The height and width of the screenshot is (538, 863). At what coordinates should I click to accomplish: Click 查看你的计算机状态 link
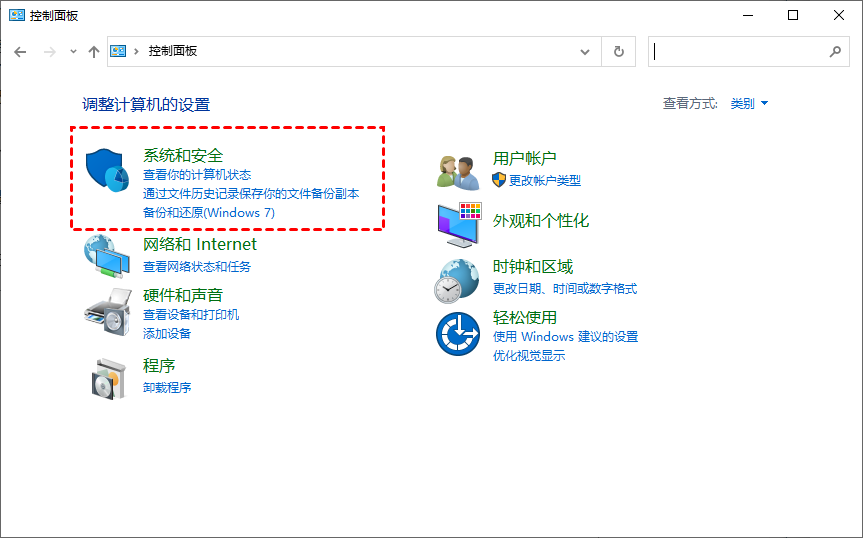click(197, 175)
